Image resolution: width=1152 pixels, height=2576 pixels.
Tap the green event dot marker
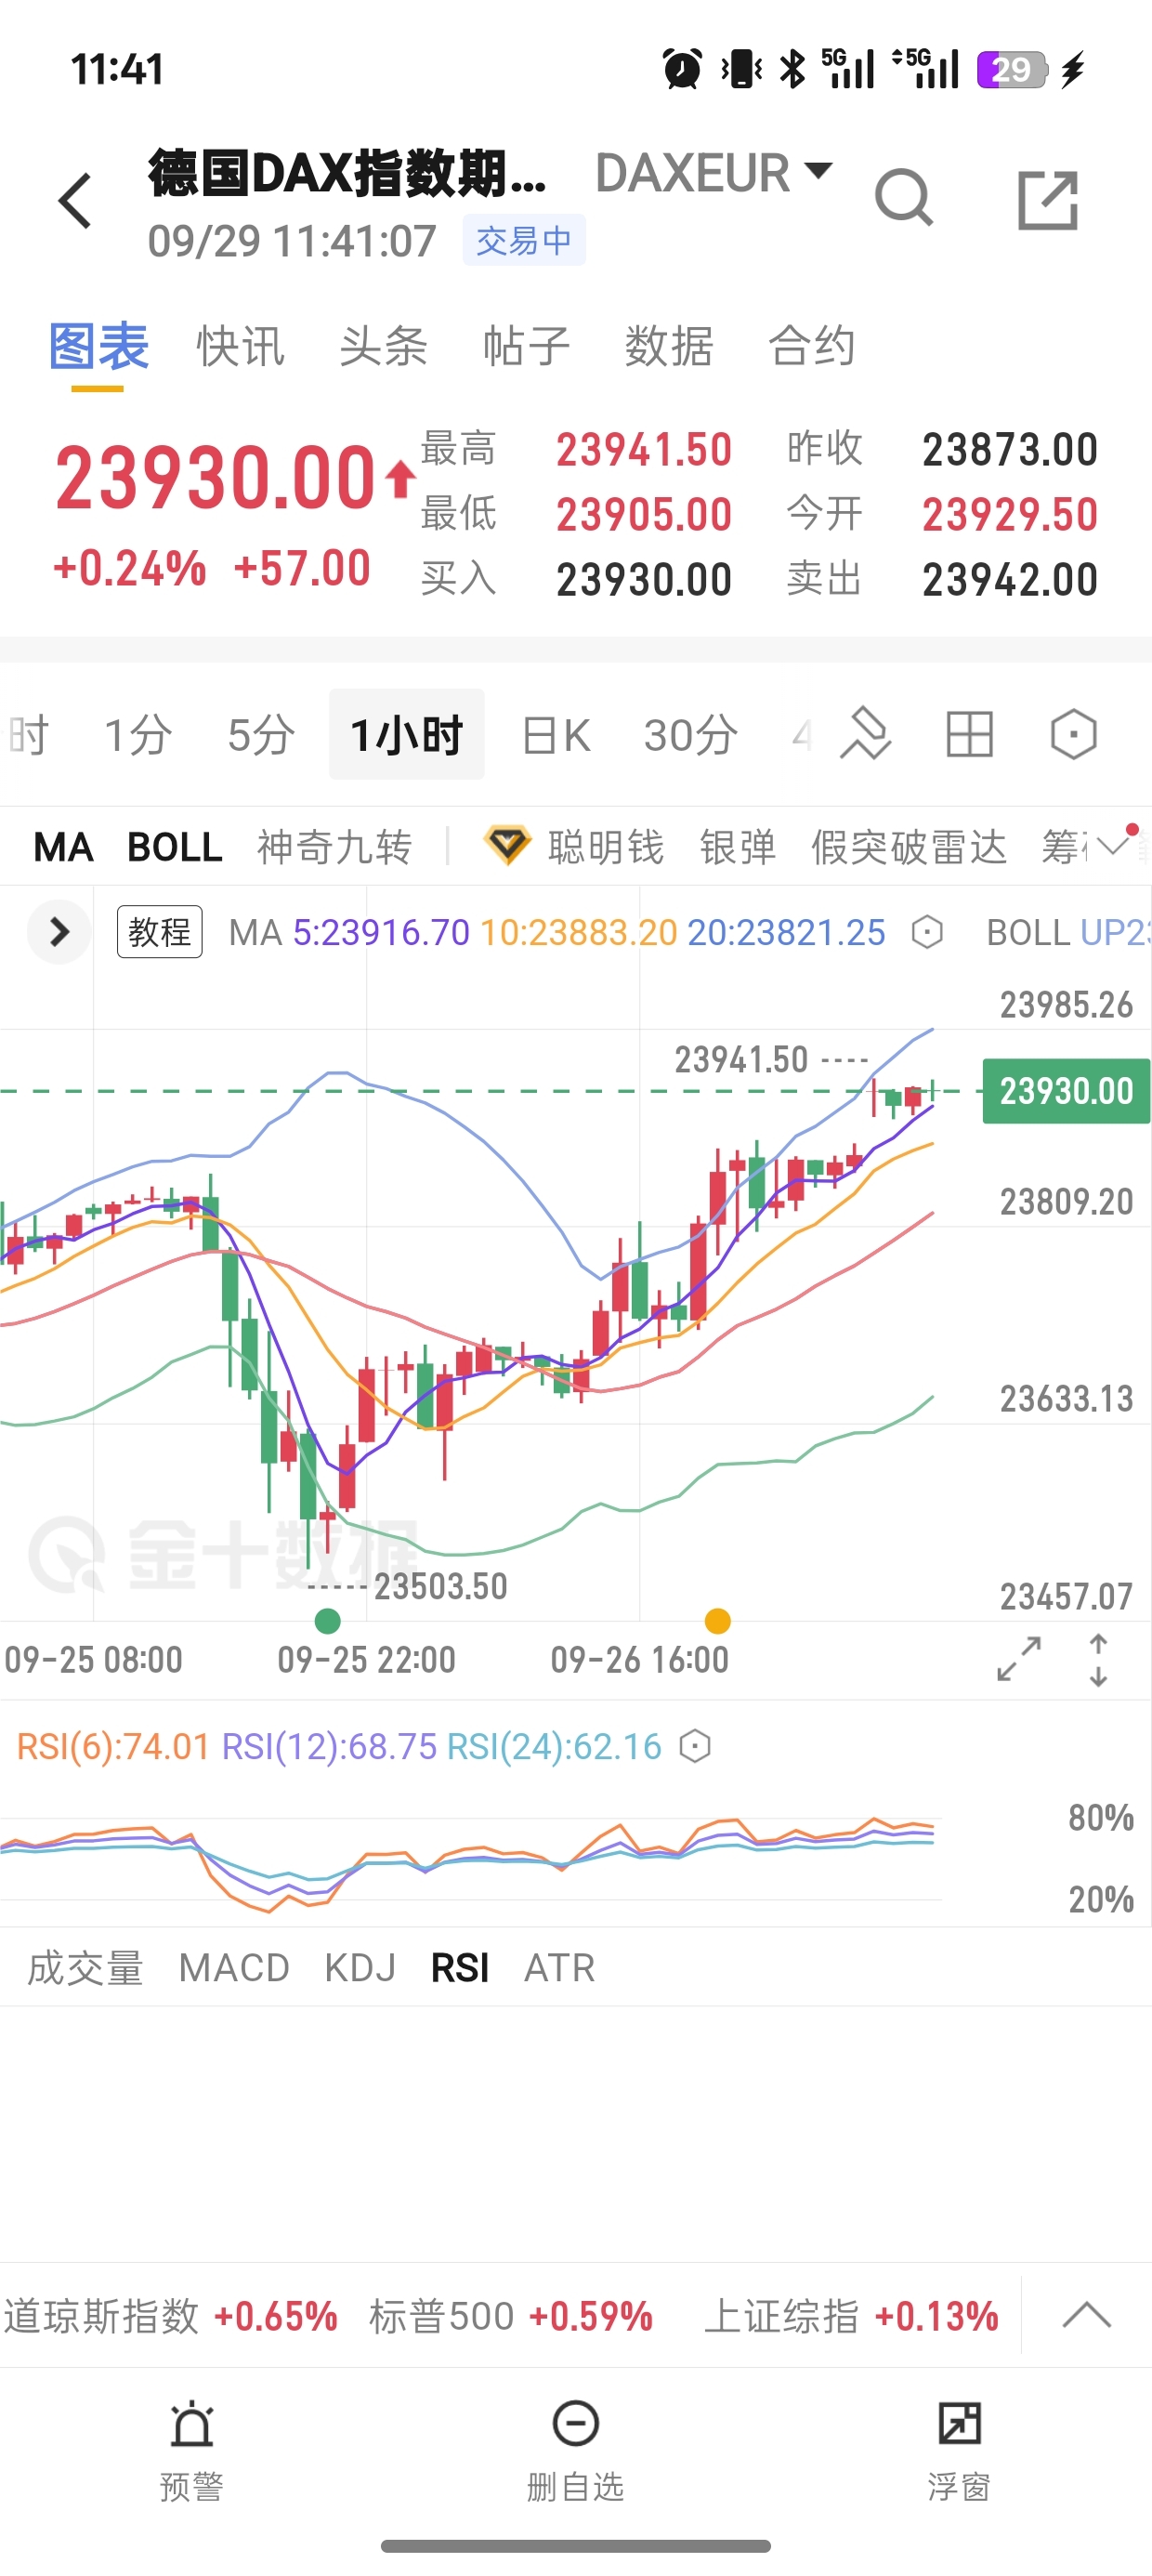pos(327,1620)
